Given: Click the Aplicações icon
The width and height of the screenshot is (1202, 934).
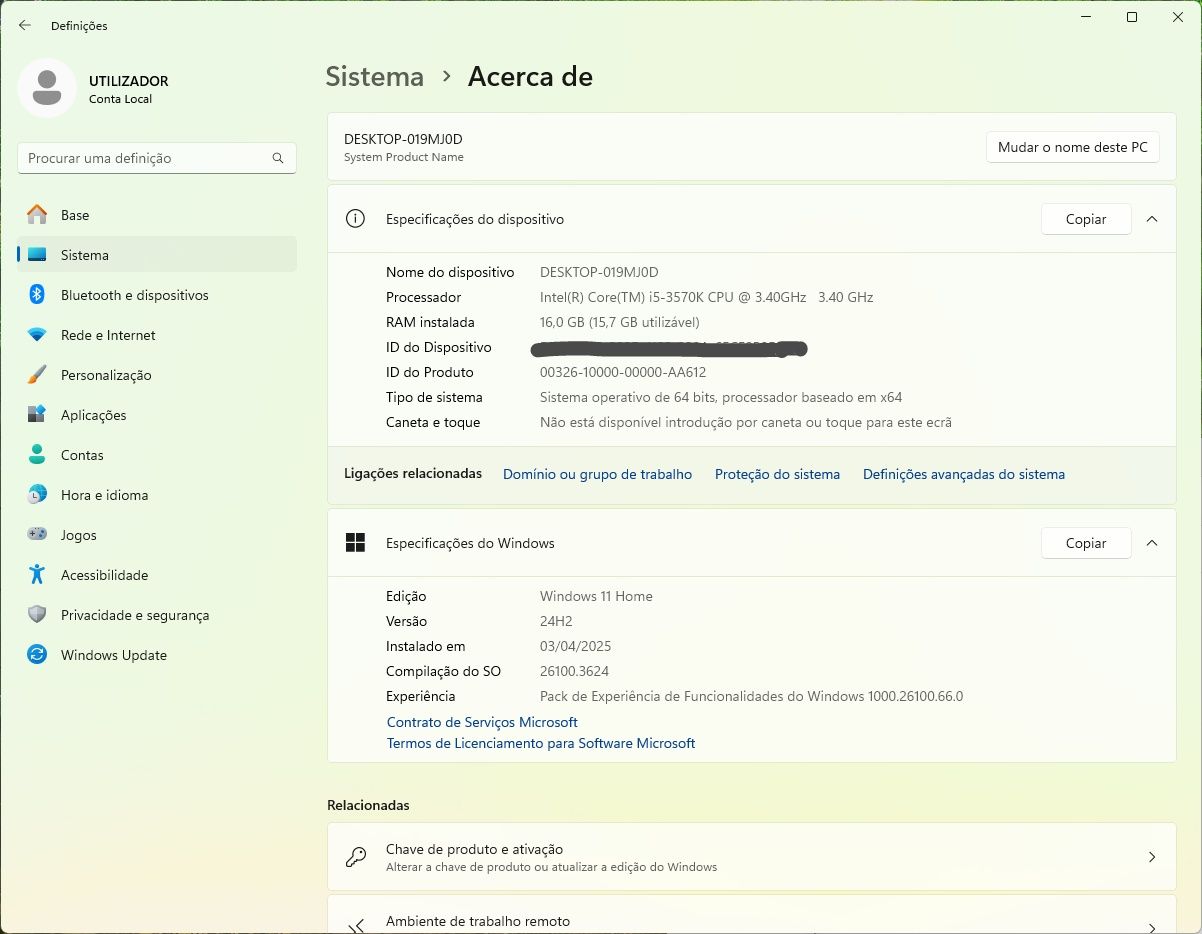Looking at the screenshot, I should (37, 415).
